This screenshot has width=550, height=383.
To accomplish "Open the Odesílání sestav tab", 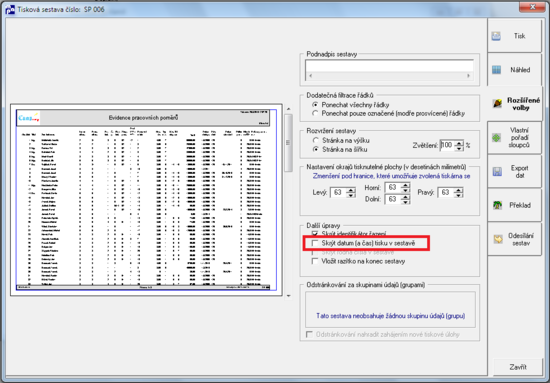I will coord(515,239).
